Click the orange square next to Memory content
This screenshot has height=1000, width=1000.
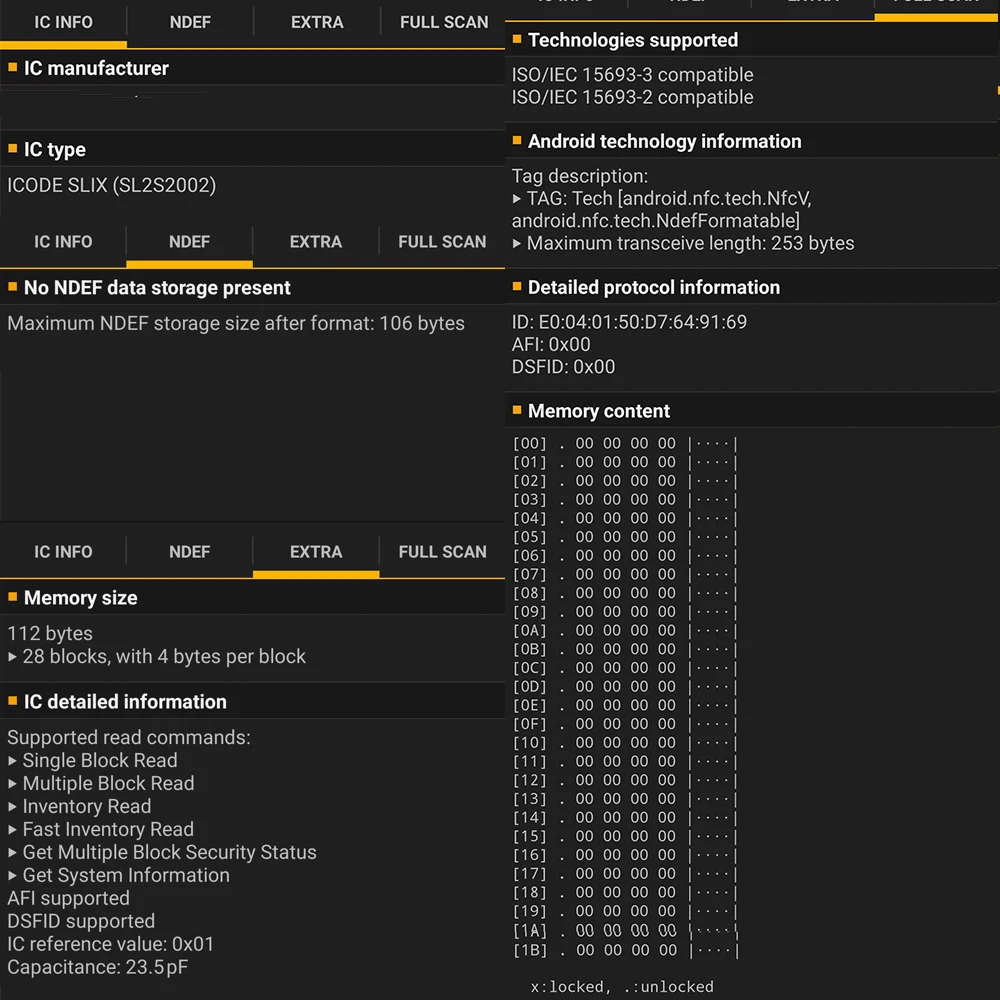pyautogui.click(x=517, y=410)
